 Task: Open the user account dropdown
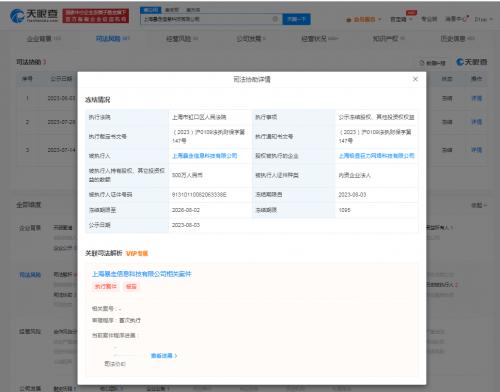[x=483, y=20]
